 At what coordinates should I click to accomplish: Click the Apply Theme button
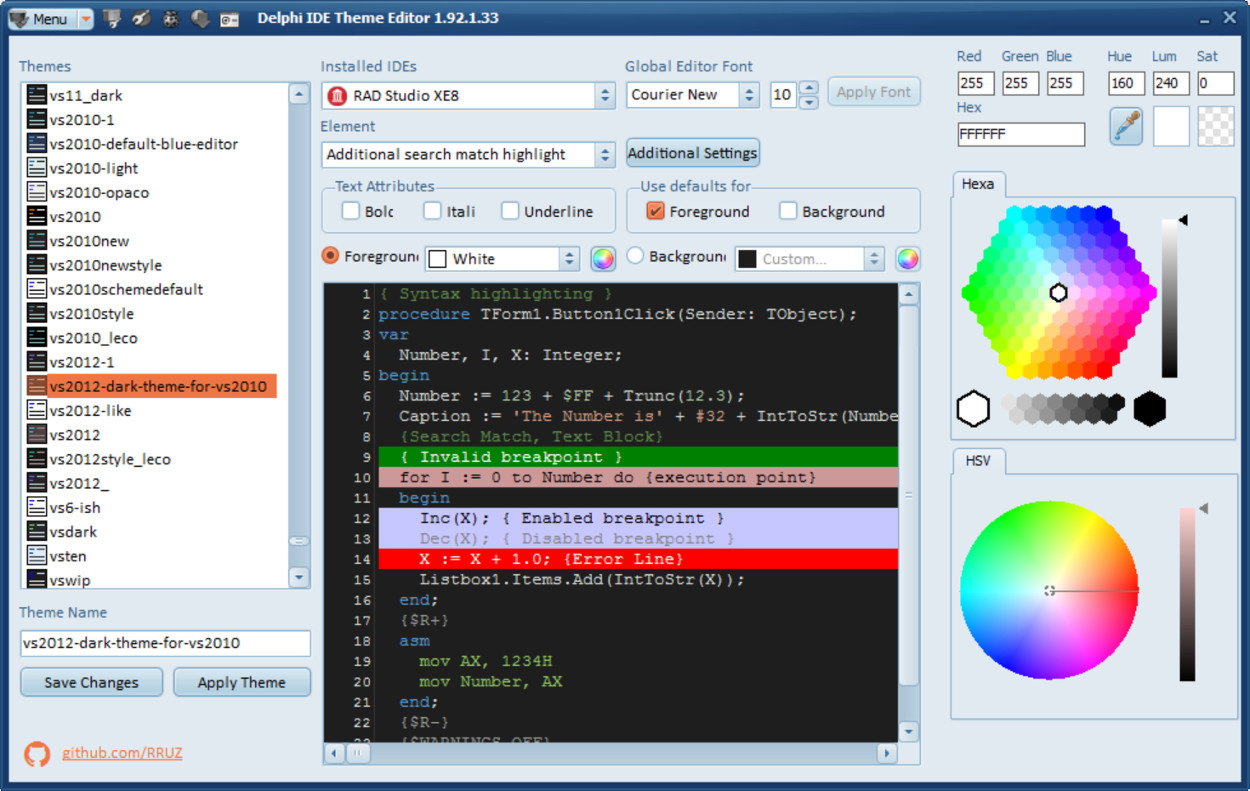(241, 682)
